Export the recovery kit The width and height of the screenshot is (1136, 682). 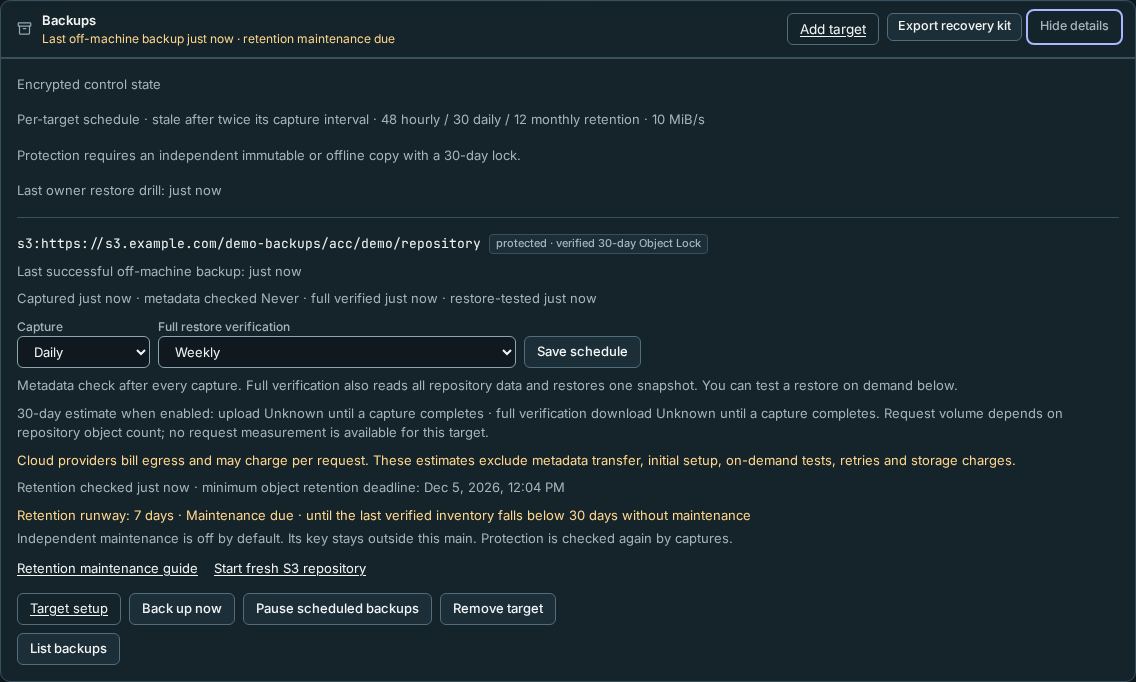(954, 26)
